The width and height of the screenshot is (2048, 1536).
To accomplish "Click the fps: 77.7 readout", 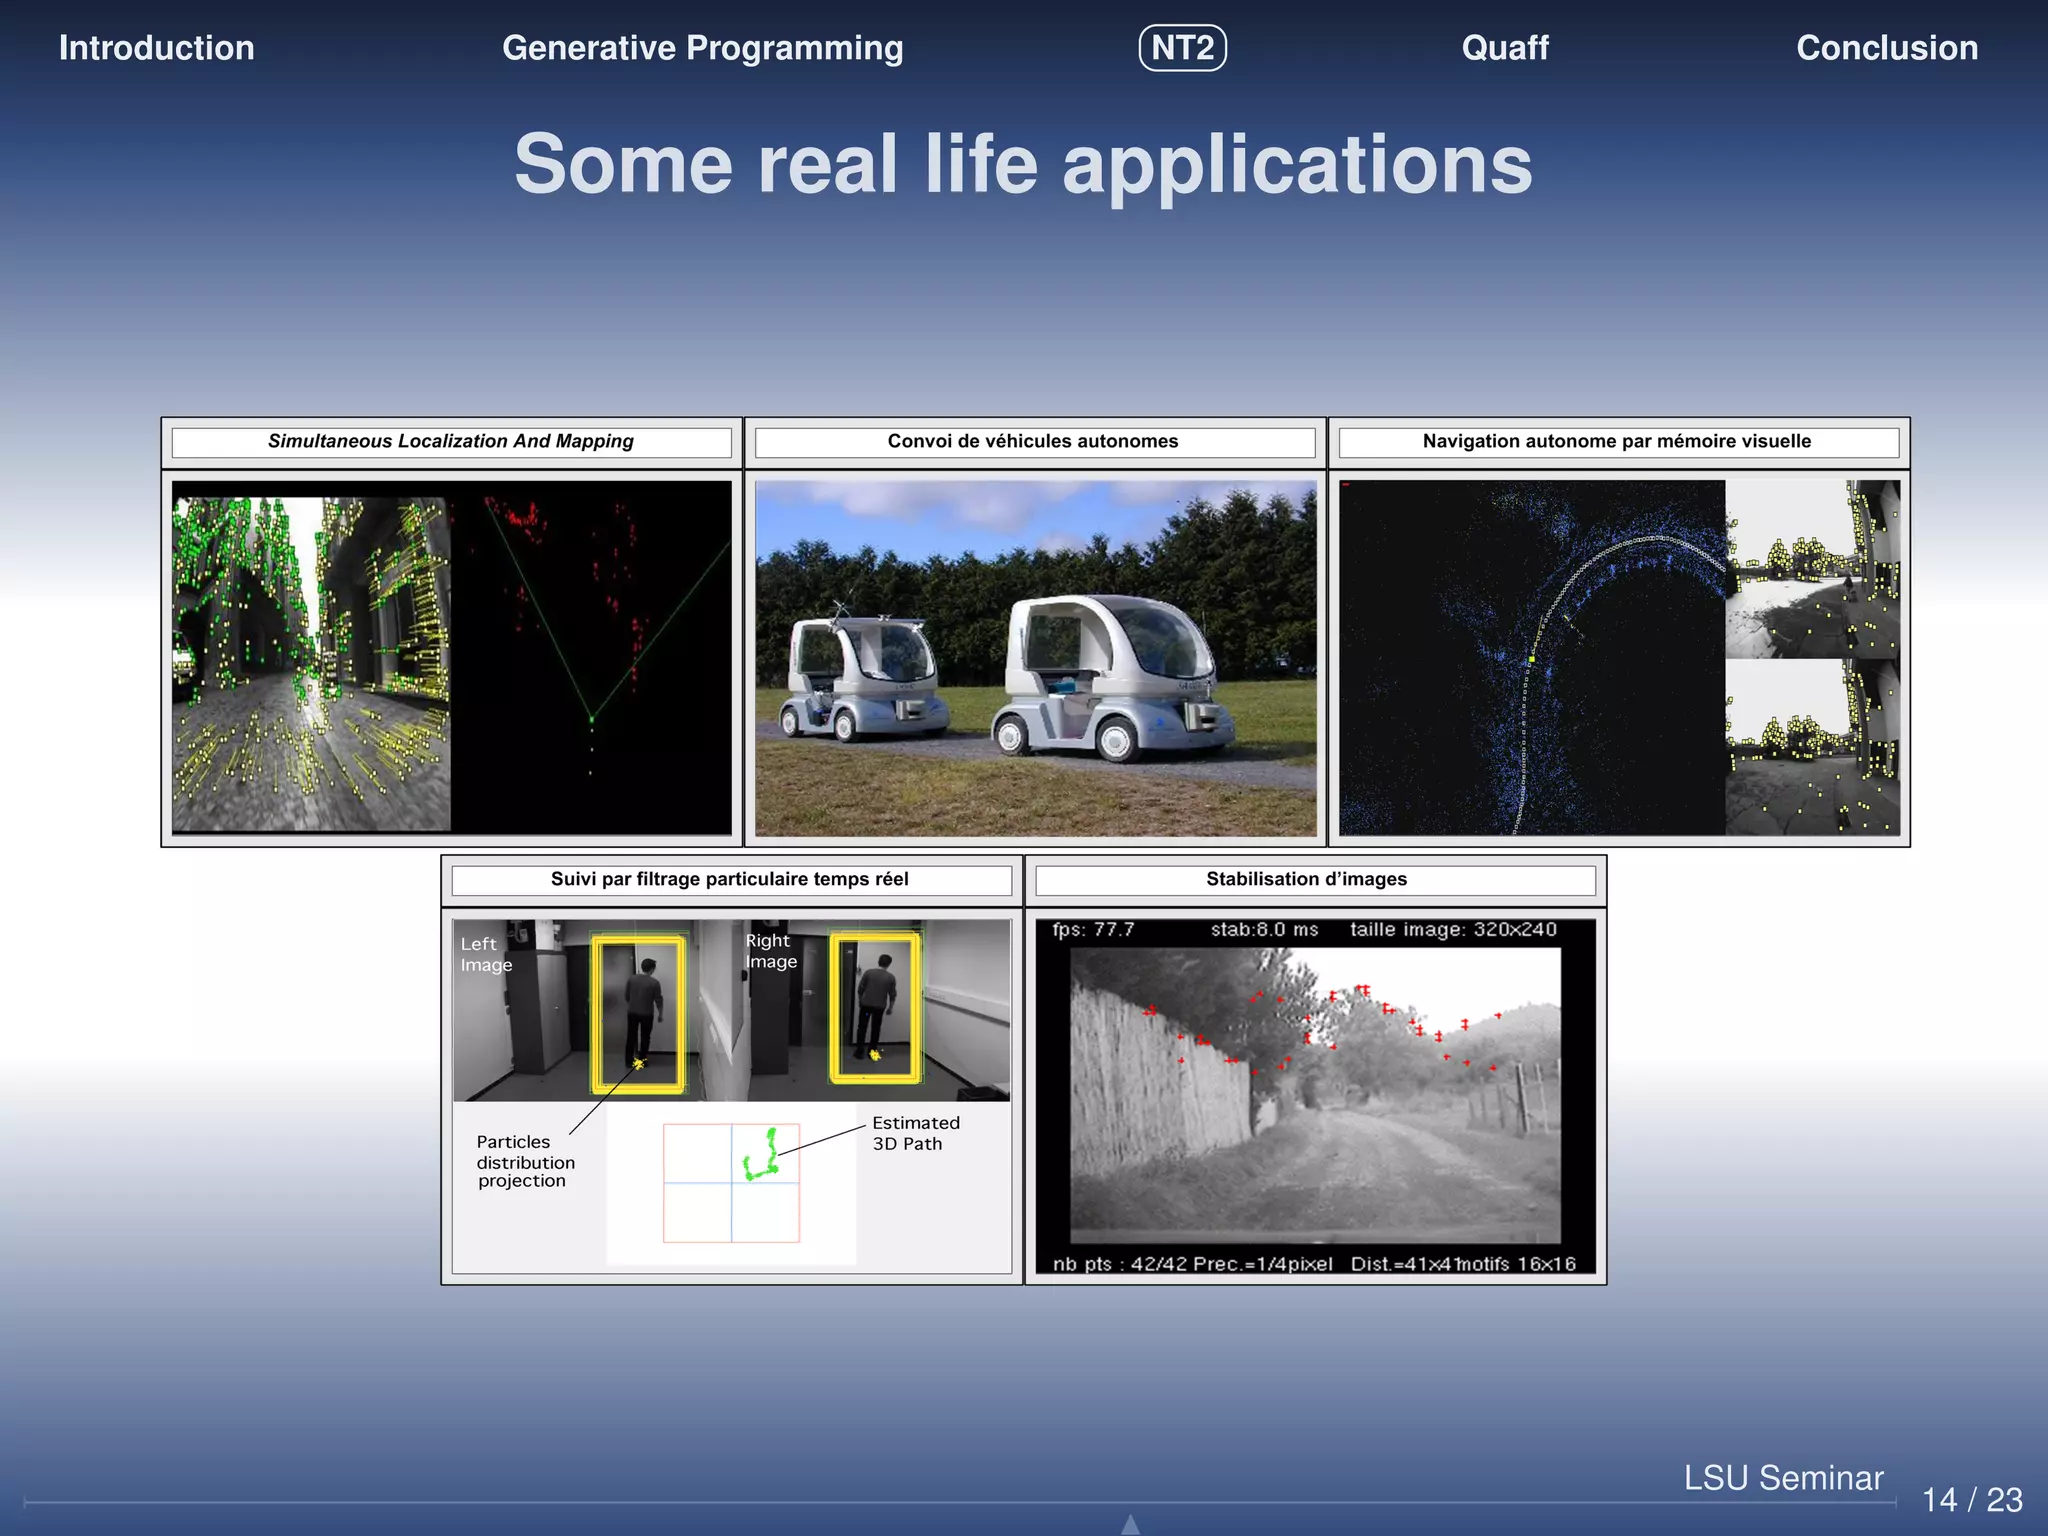I will (x=1093, y=930).
